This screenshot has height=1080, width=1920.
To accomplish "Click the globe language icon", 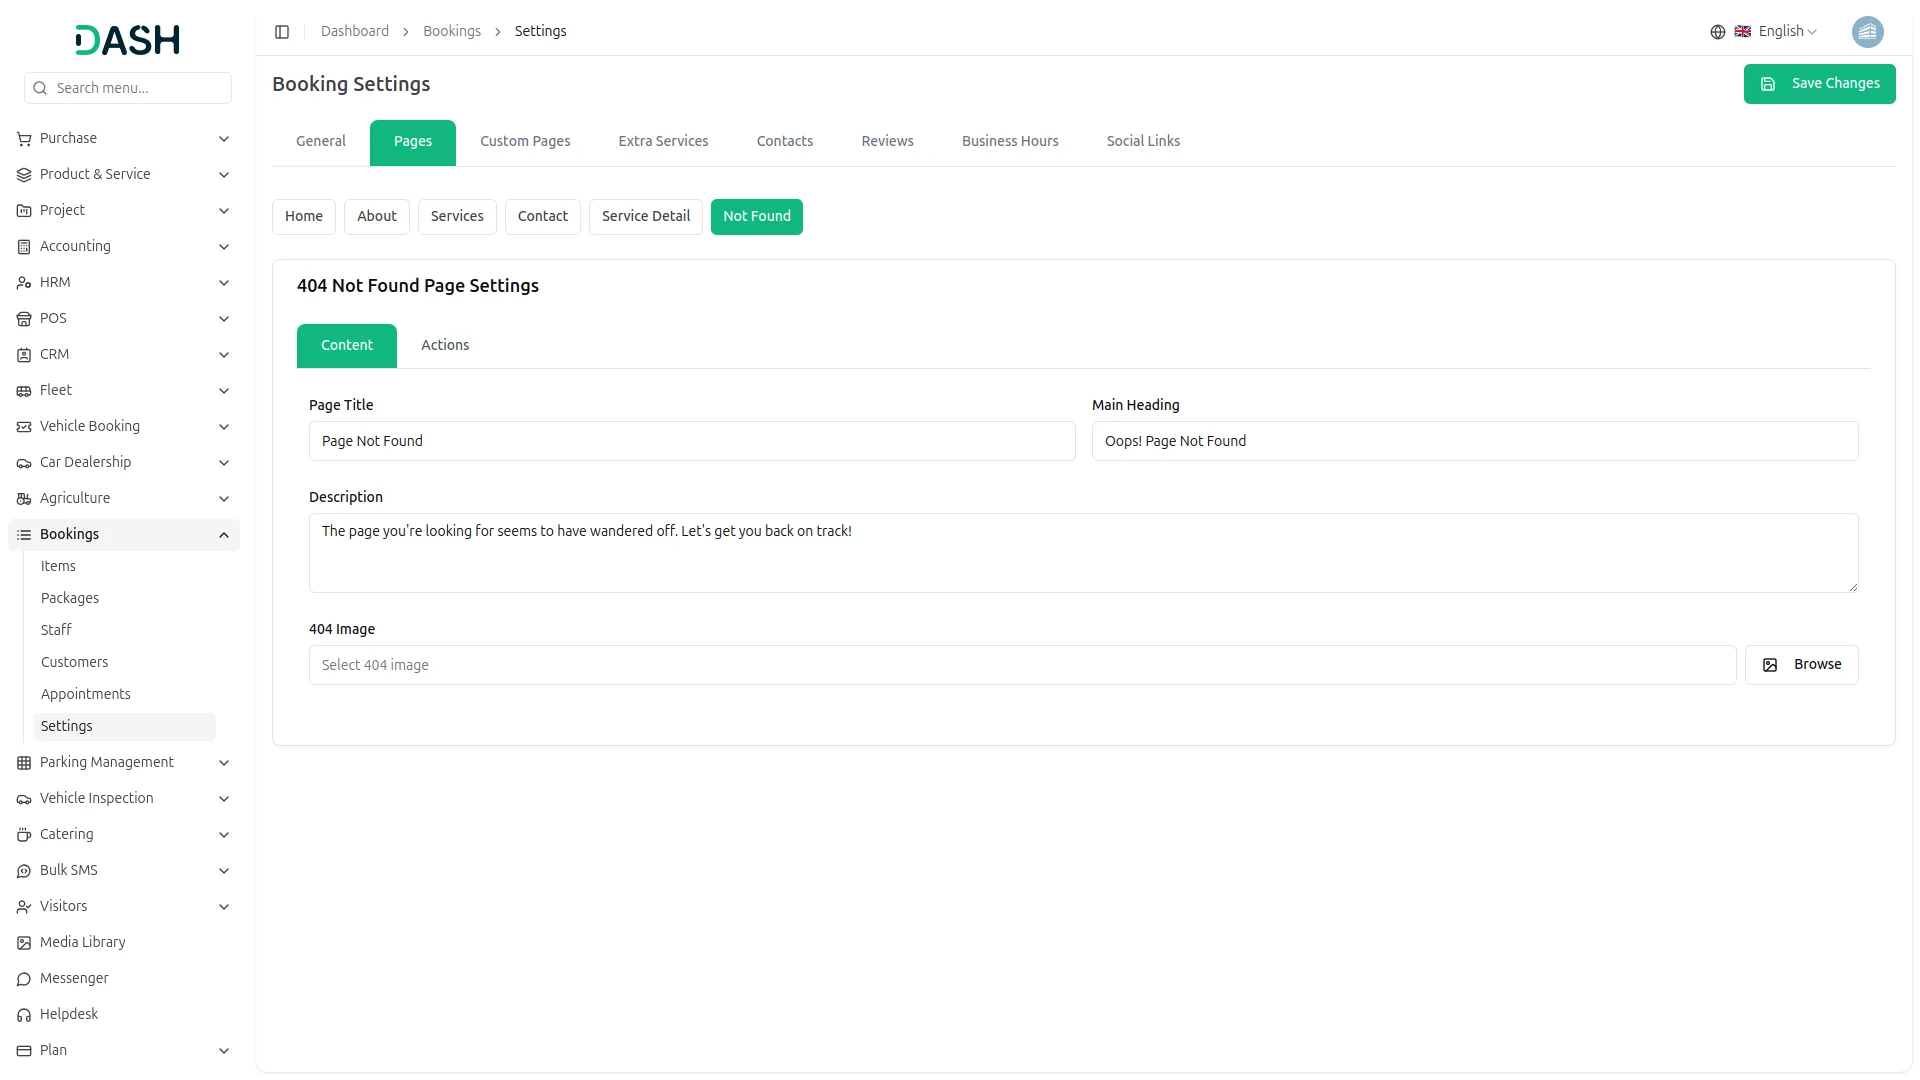I will click(x=1717, y=32).
